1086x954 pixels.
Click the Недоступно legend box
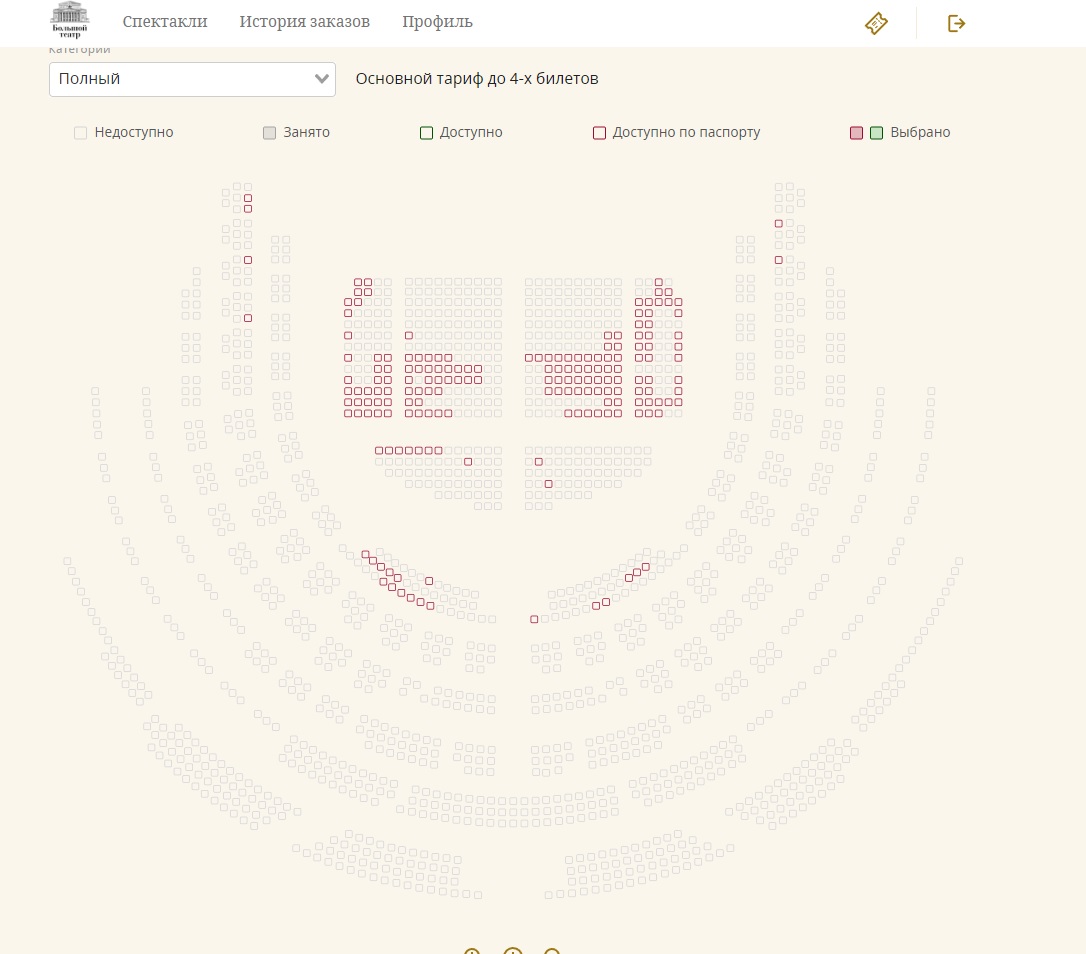pyautogui.click(x=80, y=133)
